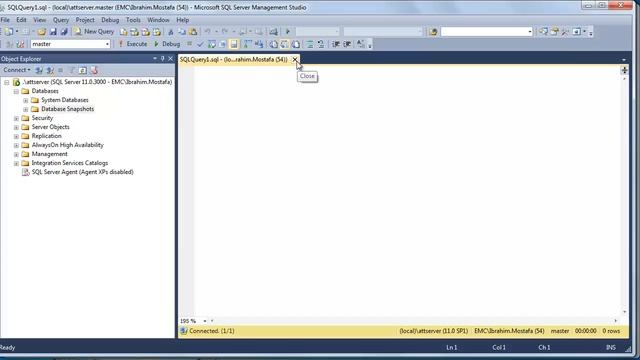Image resolution: width=640 pixels, height=360 pixels.
Task: Click the Refresh icon in Object Explorer
Action: point(83,70)
